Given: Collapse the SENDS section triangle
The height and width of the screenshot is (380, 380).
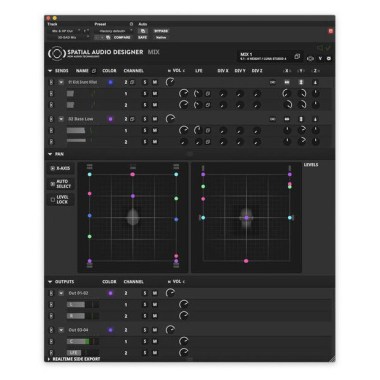Looking at the screenshot, I should [x=50, y=71].
